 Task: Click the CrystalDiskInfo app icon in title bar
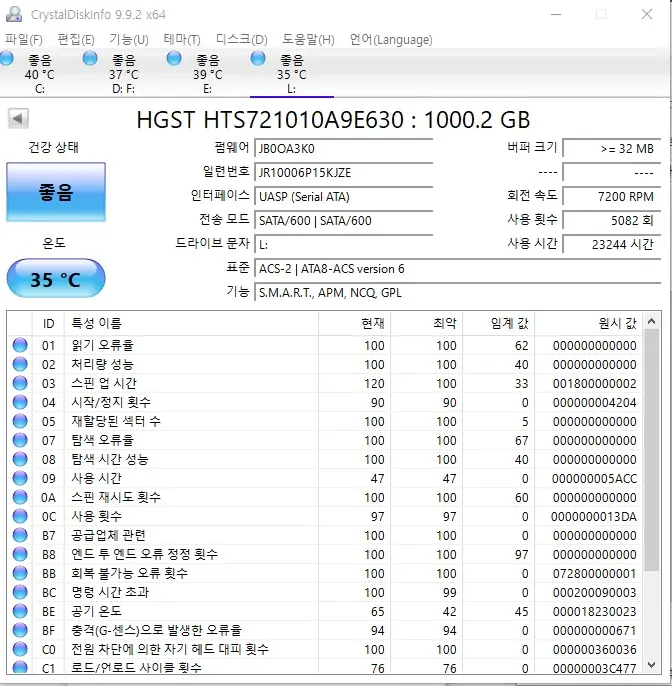click(x=14, y=14)
